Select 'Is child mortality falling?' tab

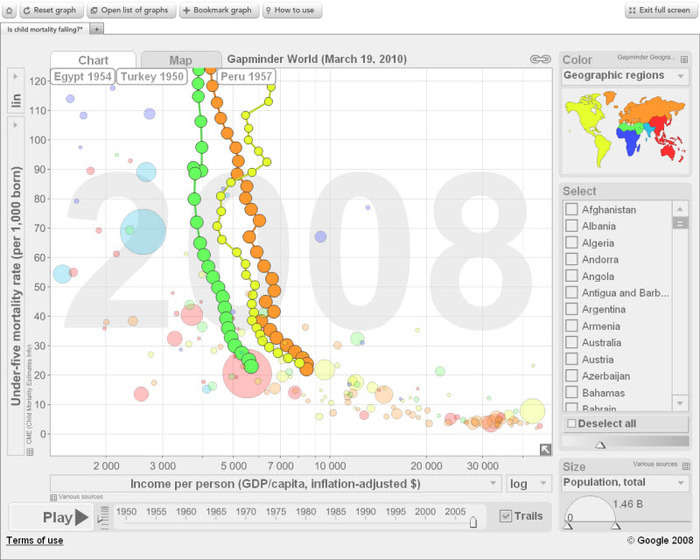click(45, 29)
